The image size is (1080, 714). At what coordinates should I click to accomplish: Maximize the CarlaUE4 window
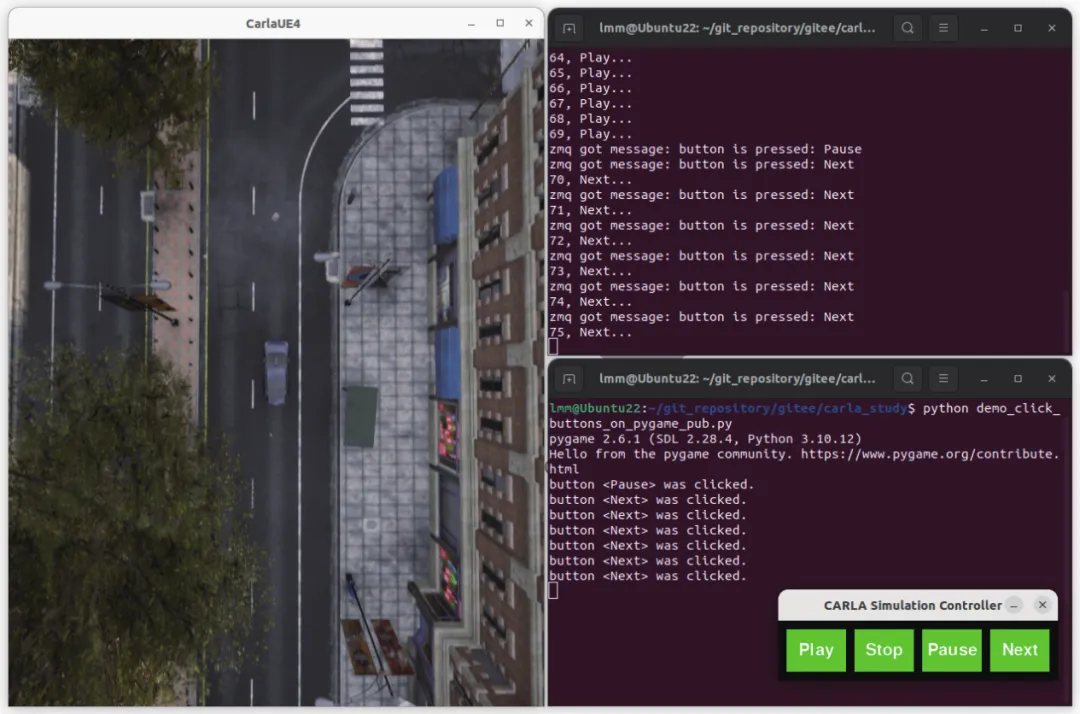coord(500,23)
